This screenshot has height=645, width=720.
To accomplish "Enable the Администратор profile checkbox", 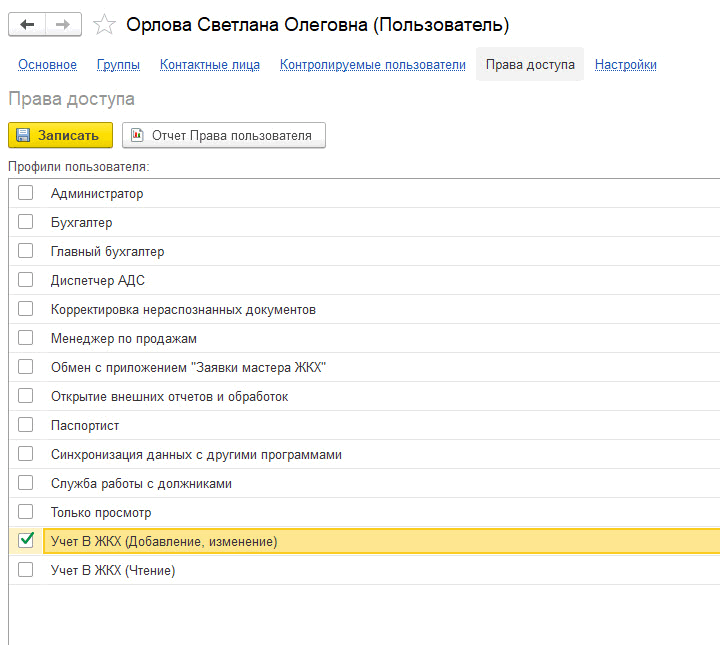I will (x=26, y=193).
